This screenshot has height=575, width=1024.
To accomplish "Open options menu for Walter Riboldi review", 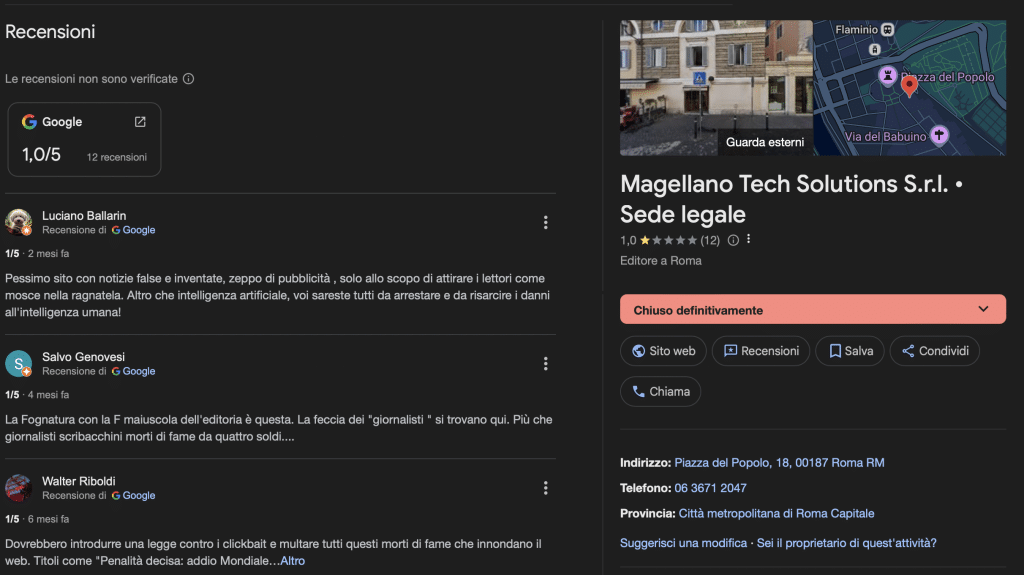I will [545, 488].
